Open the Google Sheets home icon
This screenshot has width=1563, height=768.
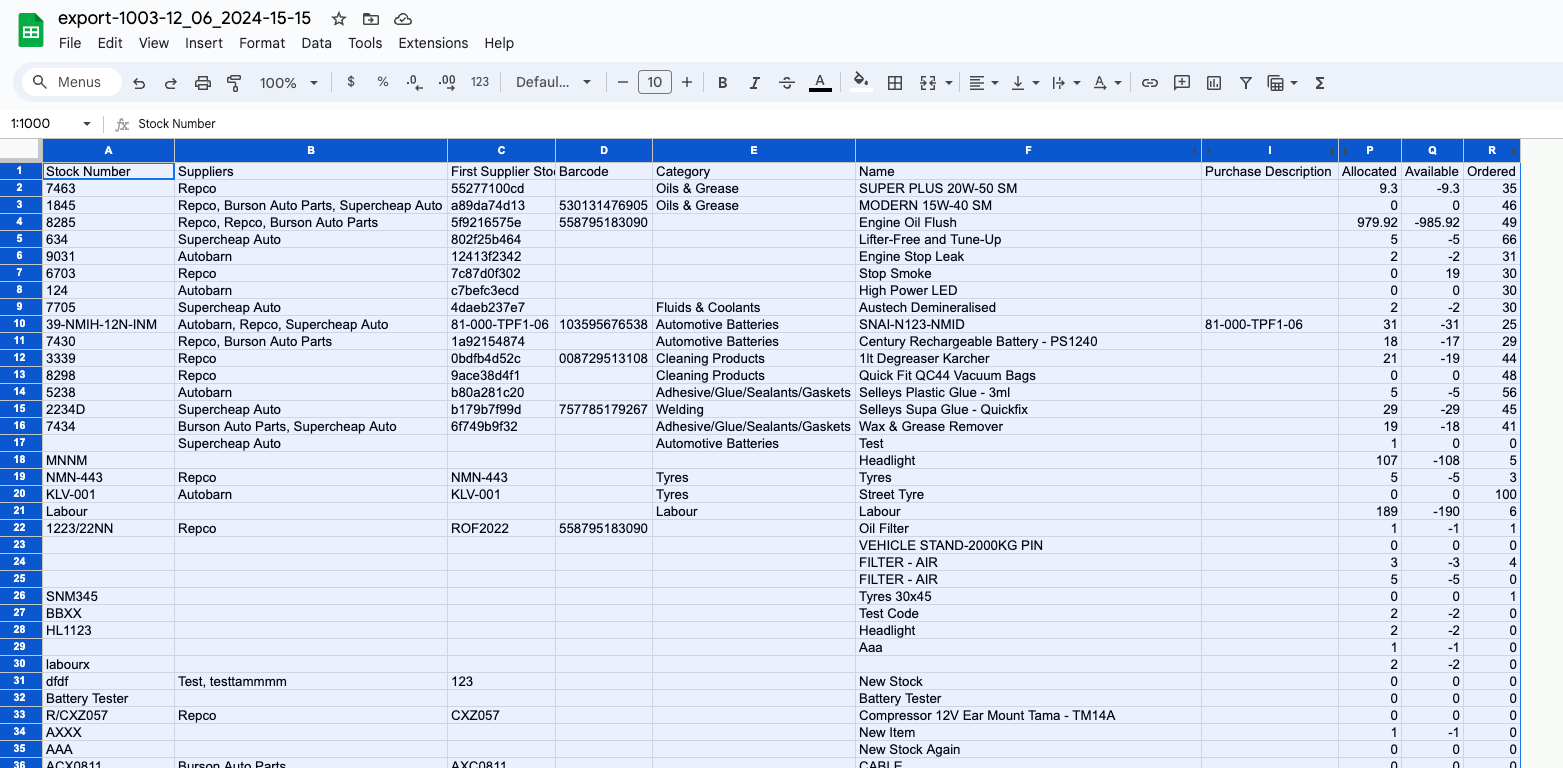pyautogui.click(x=31, y=30)
